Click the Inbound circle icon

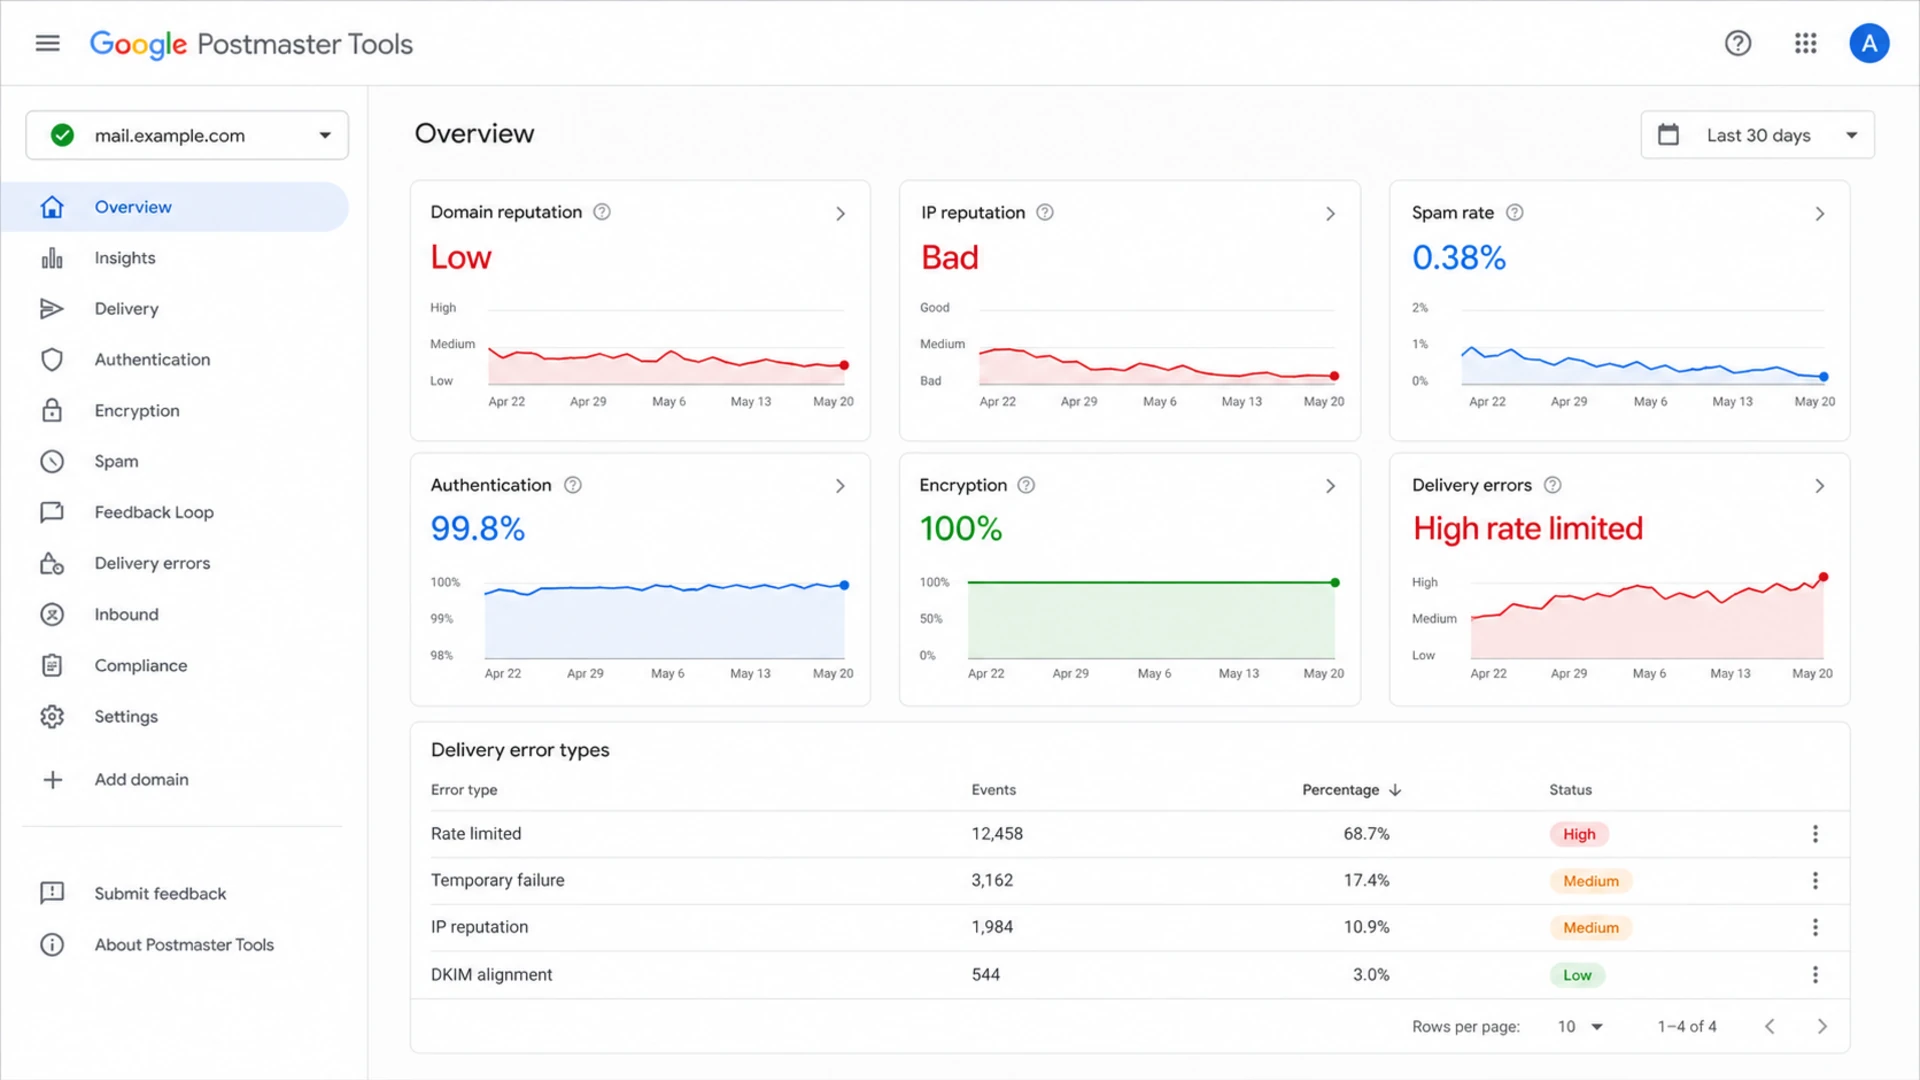[x=52, y=615]
